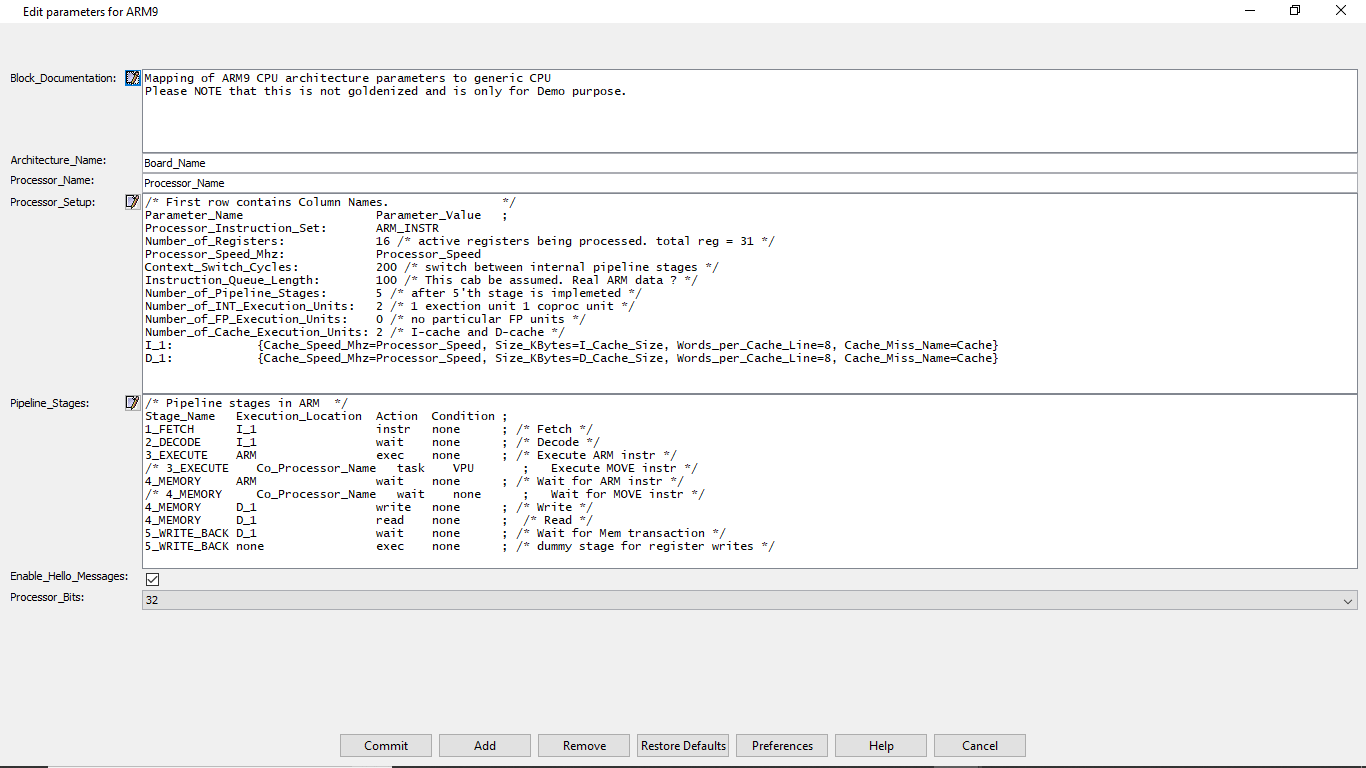Viewport: 1366px width, 768px height.
Task: Open the Preferences dialog
Action: (x=782, y=745)
